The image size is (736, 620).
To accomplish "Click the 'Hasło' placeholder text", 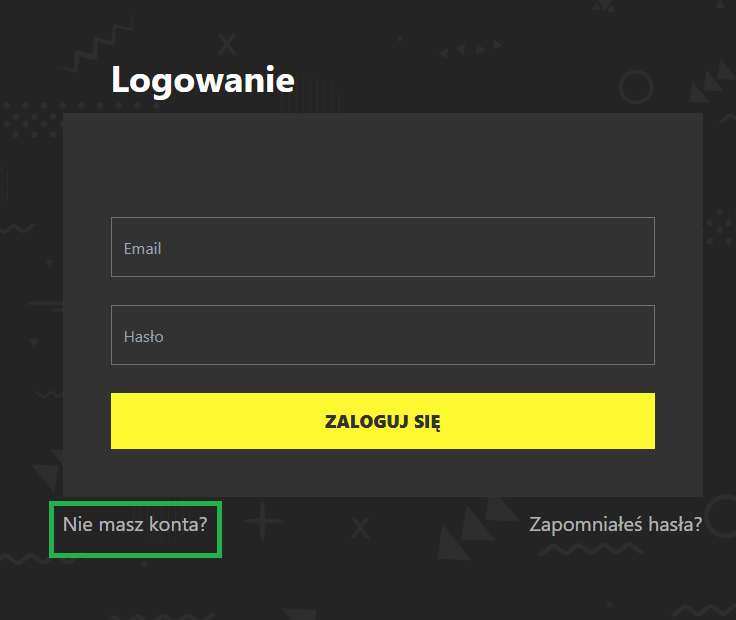I will point(143,337).
